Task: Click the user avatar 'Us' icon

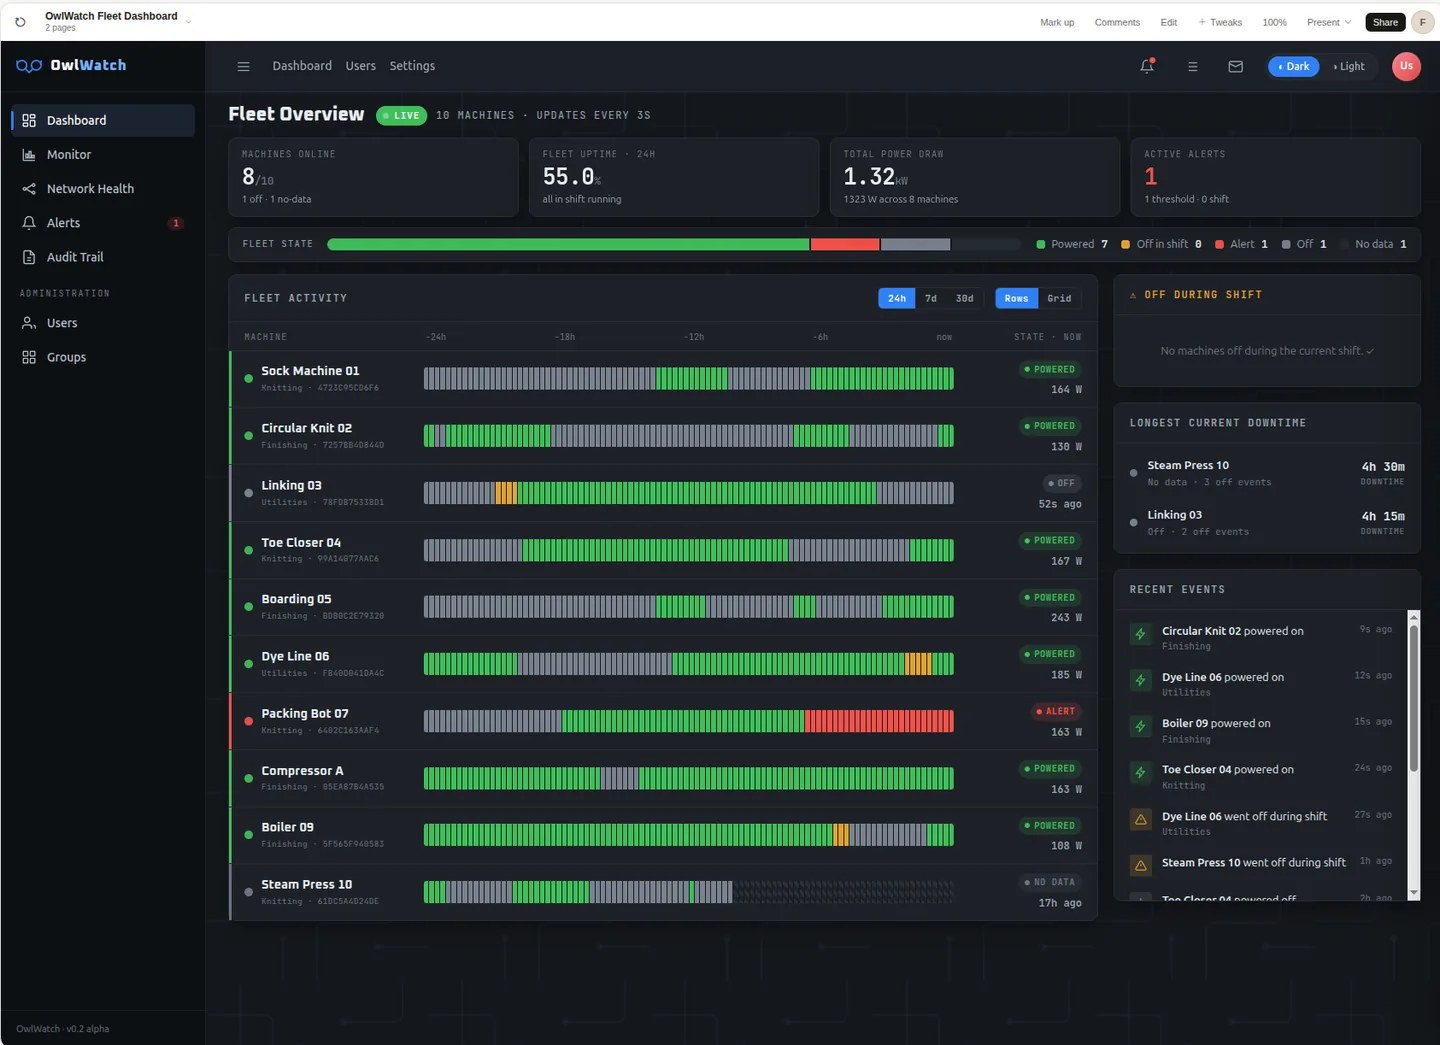Action: coord(1406,66)
